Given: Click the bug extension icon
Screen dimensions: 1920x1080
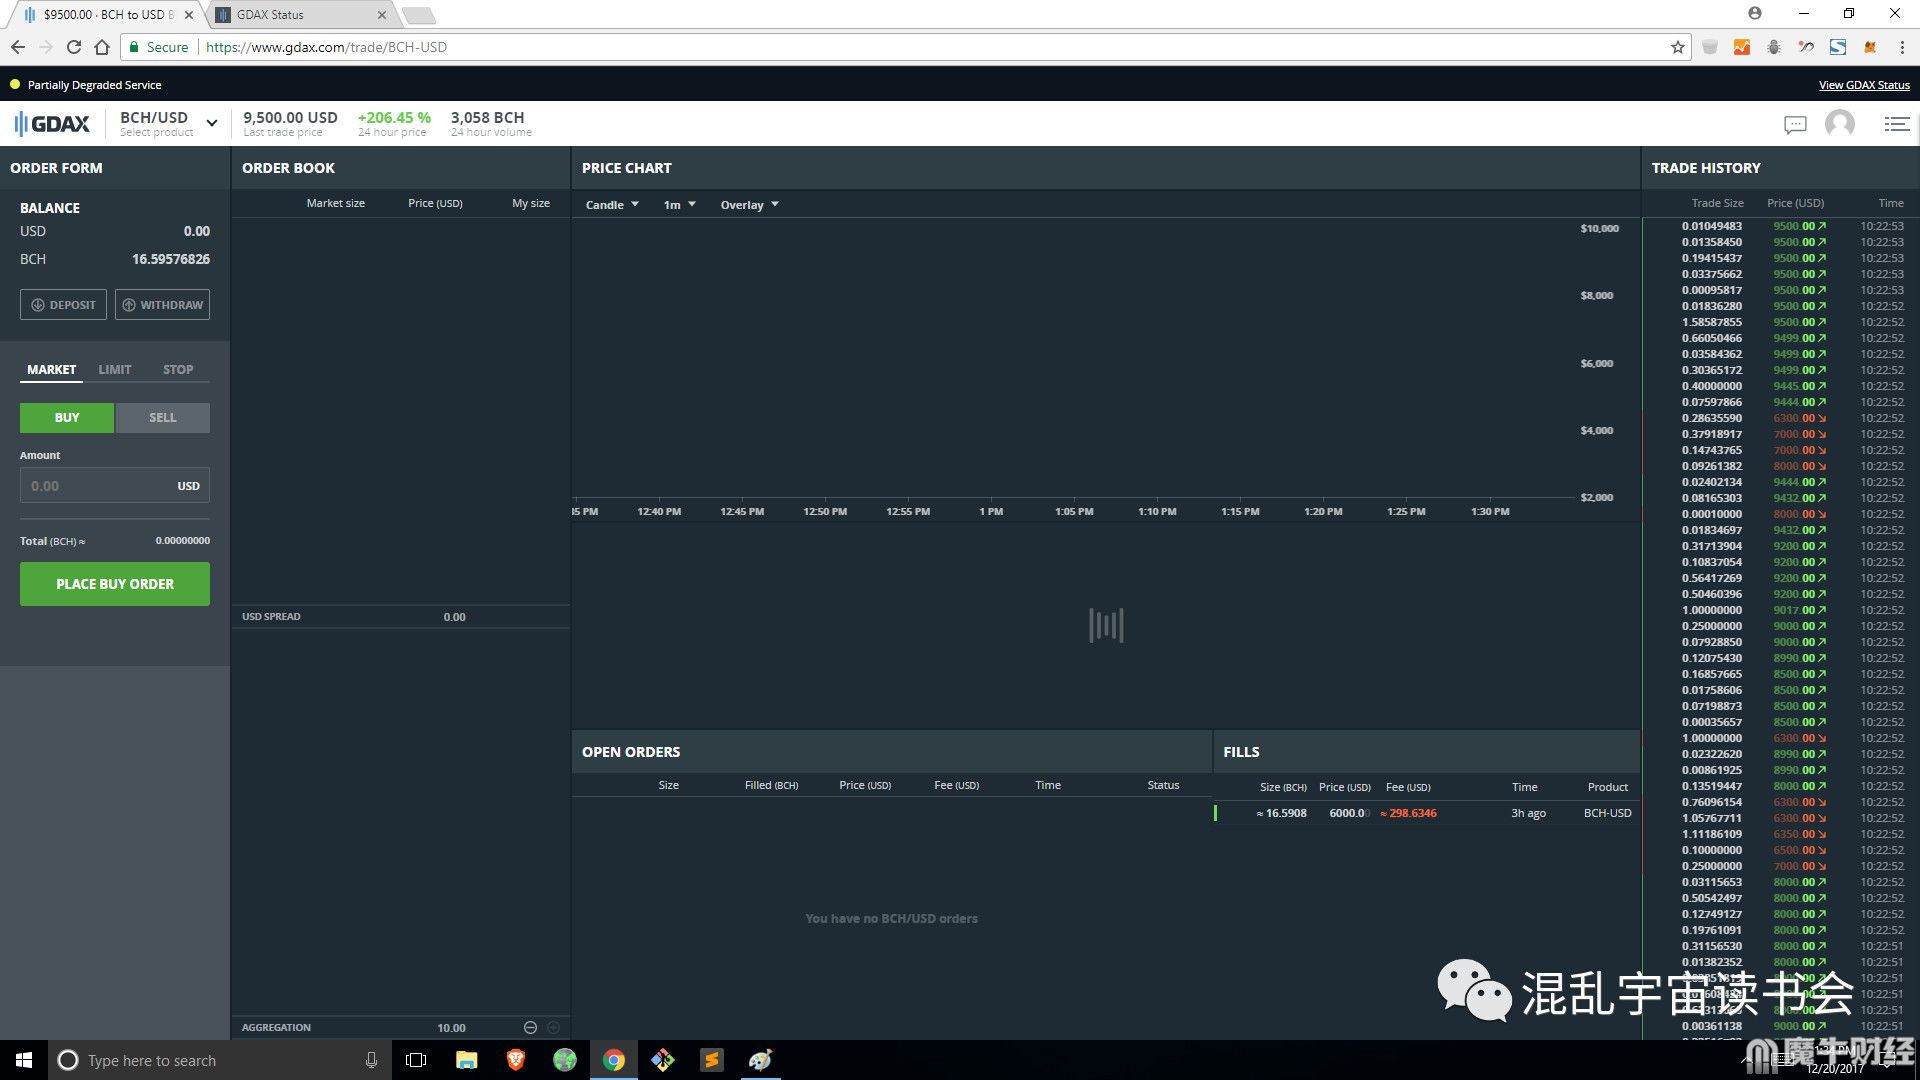Looking at the screenshot, I should [1774, 47].
